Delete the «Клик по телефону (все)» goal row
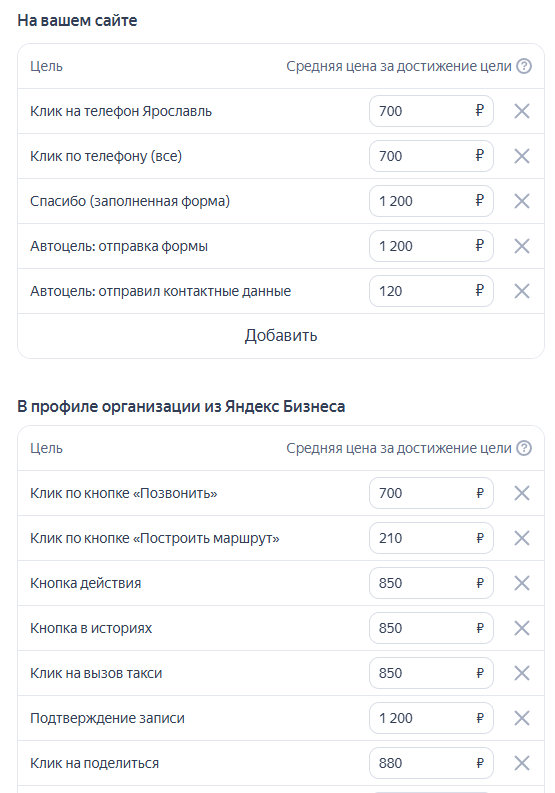The image size is (555, 793). click(522, 156)
